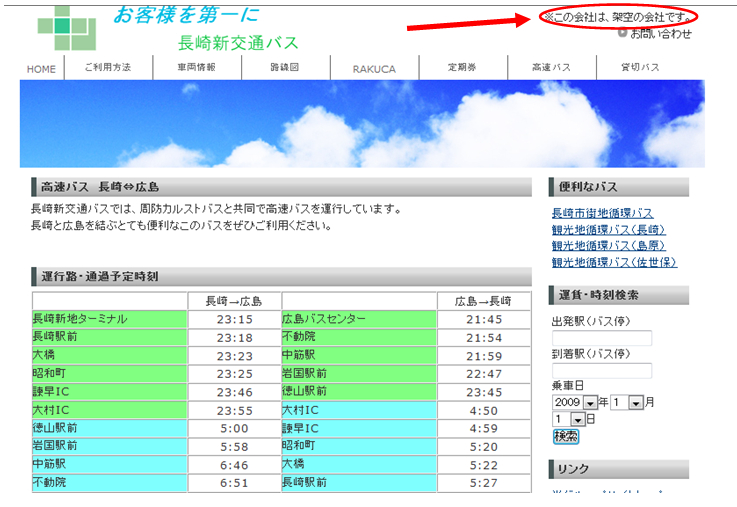Click the お客様を第一に slogan text
The image size is (737, 507).
(187, 15)
